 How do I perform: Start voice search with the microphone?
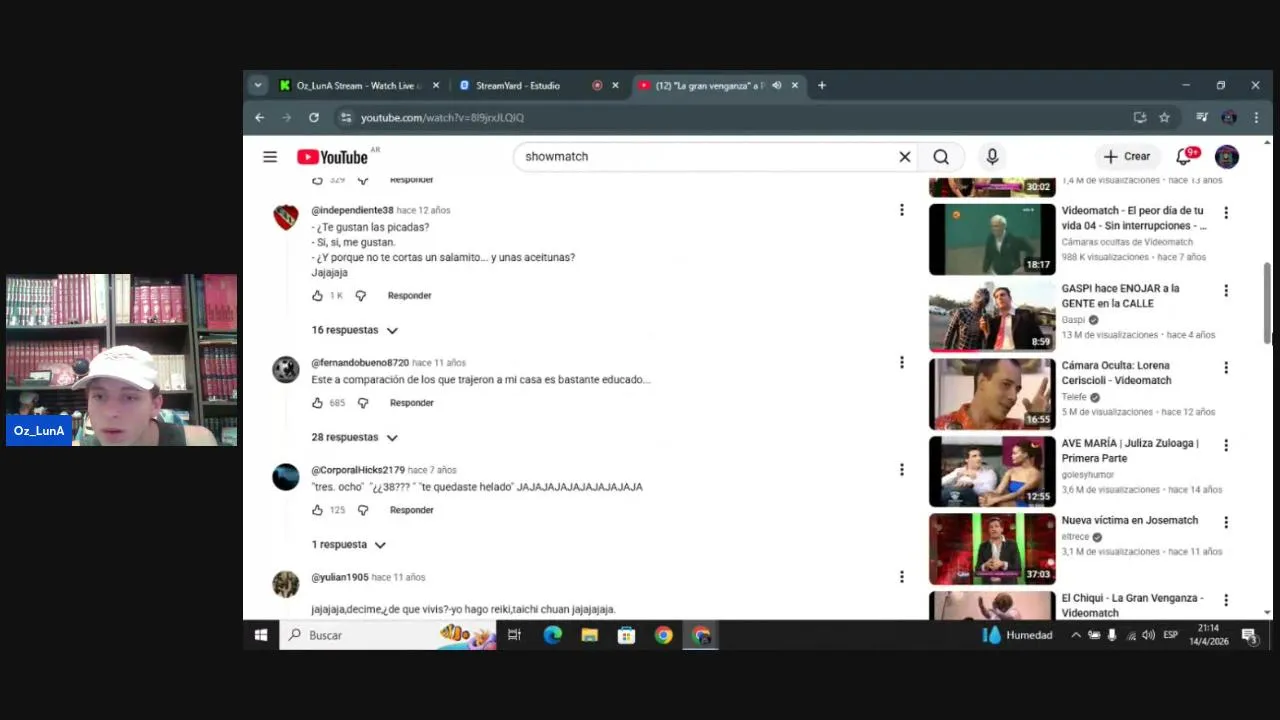(992, 157)
